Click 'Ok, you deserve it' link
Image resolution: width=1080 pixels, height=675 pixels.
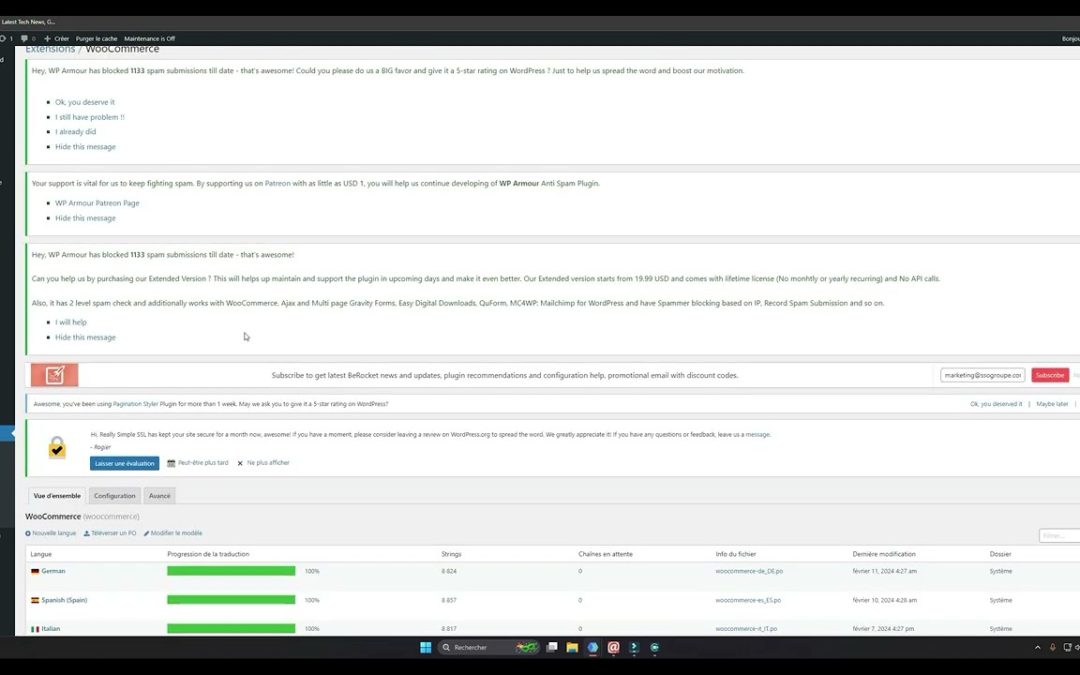(85, 102)
